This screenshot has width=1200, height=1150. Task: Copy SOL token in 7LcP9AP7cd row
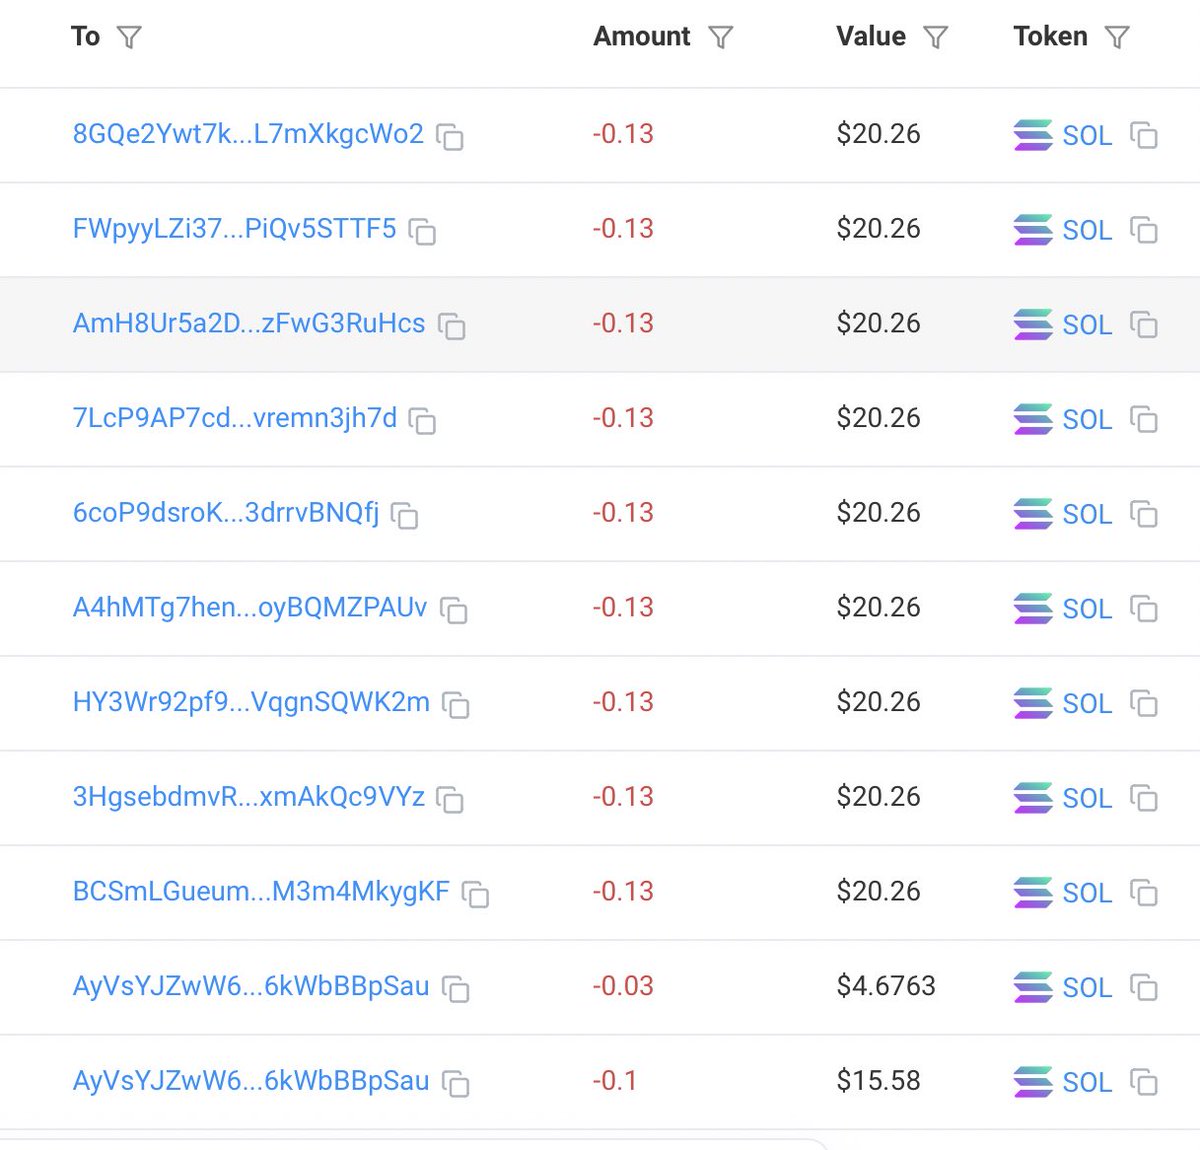(1144, 419)
